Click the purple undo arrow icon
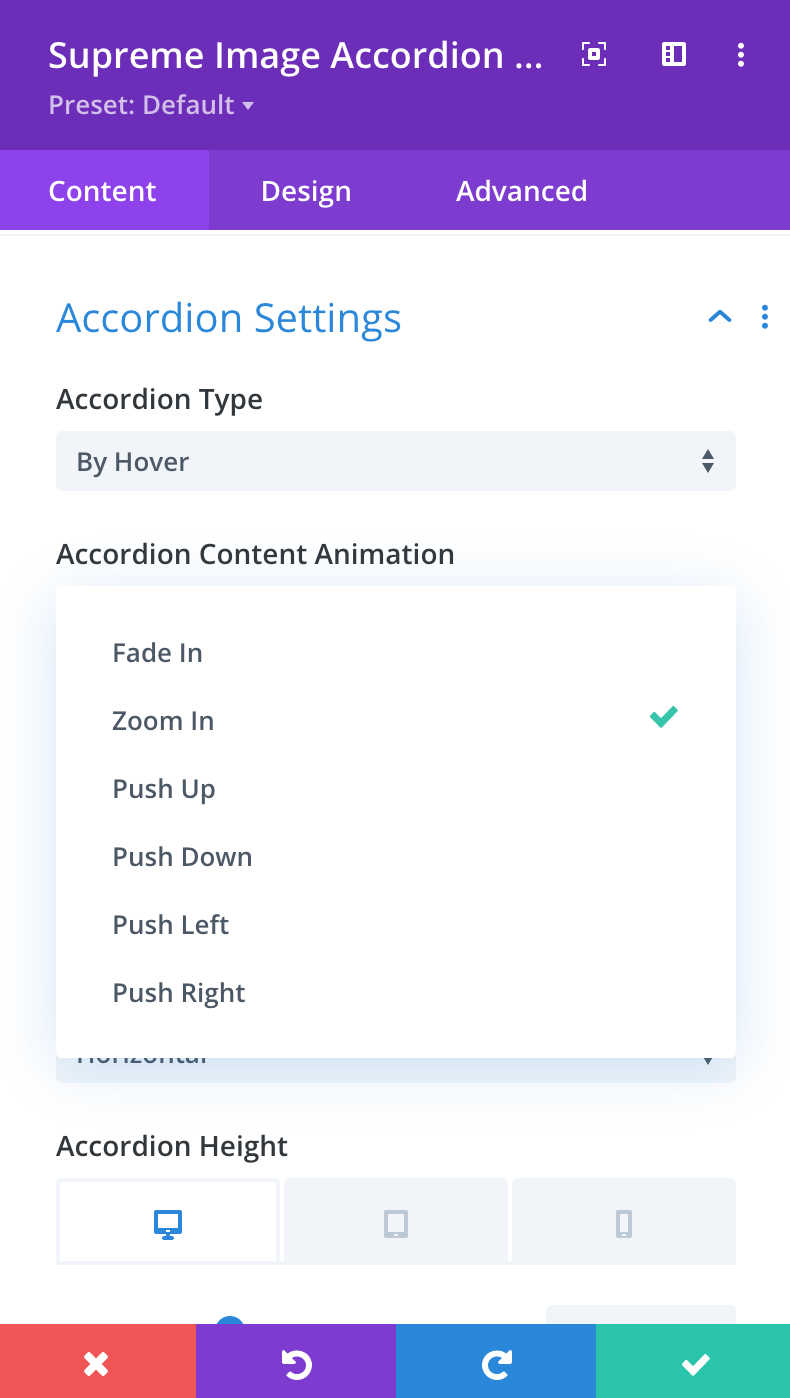Image resolution: width=790 pixels, height=1398 pixels. click(x=296, y=1361)
